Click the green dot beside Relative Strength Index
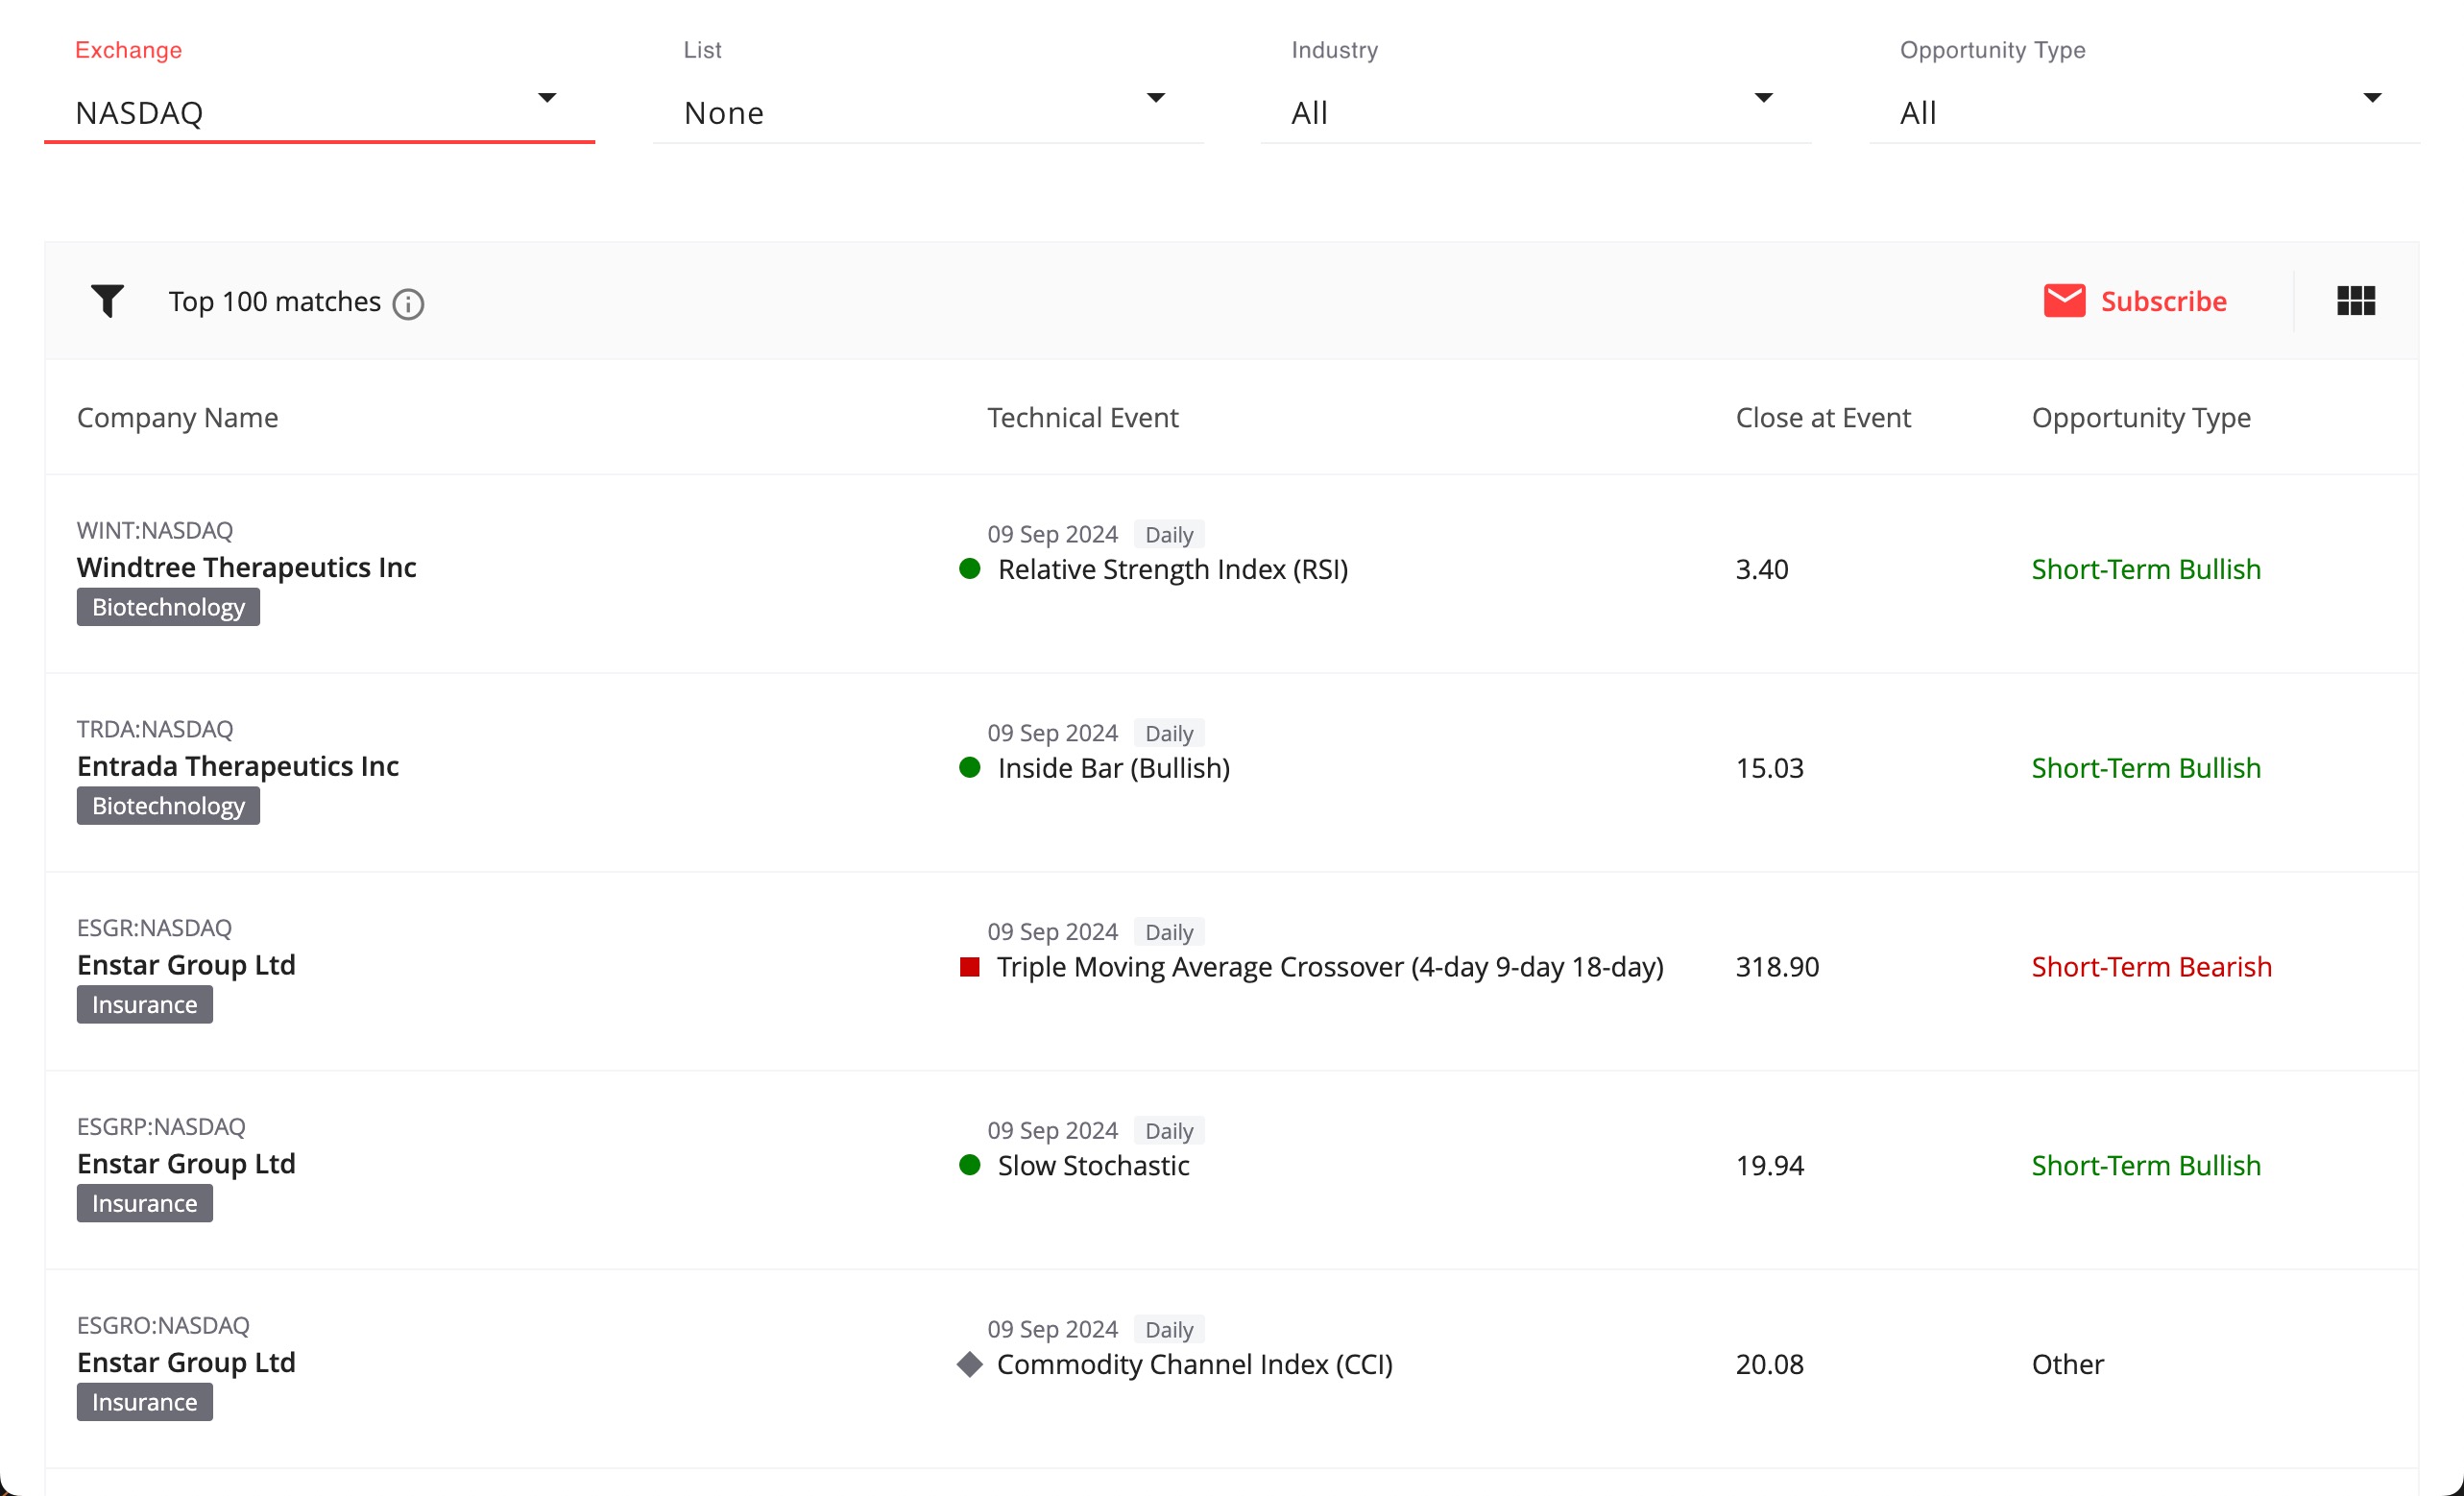This screenshot has height=1496, width=2464. click(x=969, y=569)
